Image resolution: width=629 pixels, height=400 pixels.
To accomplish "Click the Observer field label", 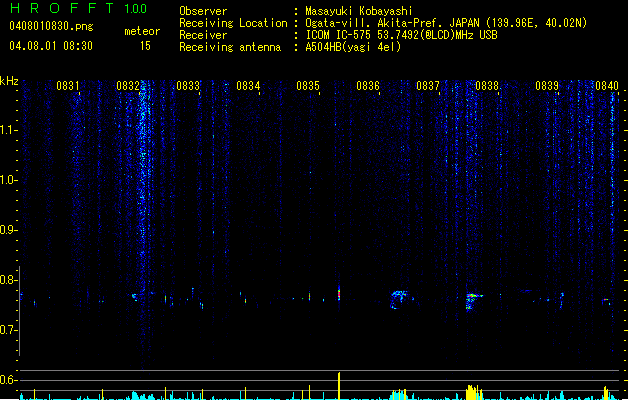I will point(203,11).
